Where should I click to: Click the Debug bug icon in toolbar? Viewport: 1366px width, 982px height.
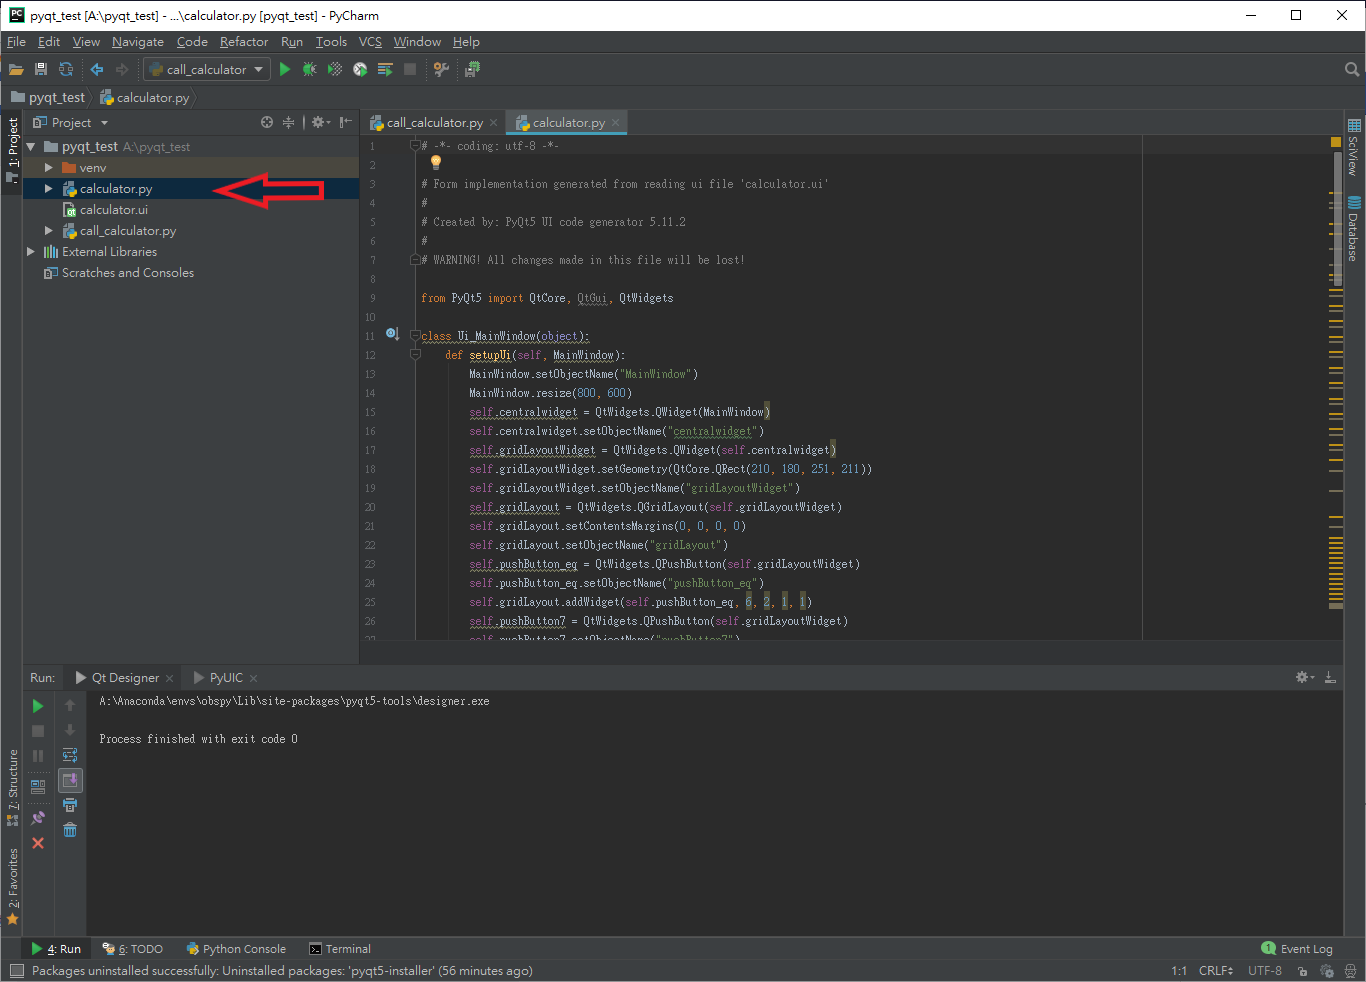(x=310, y=69)
